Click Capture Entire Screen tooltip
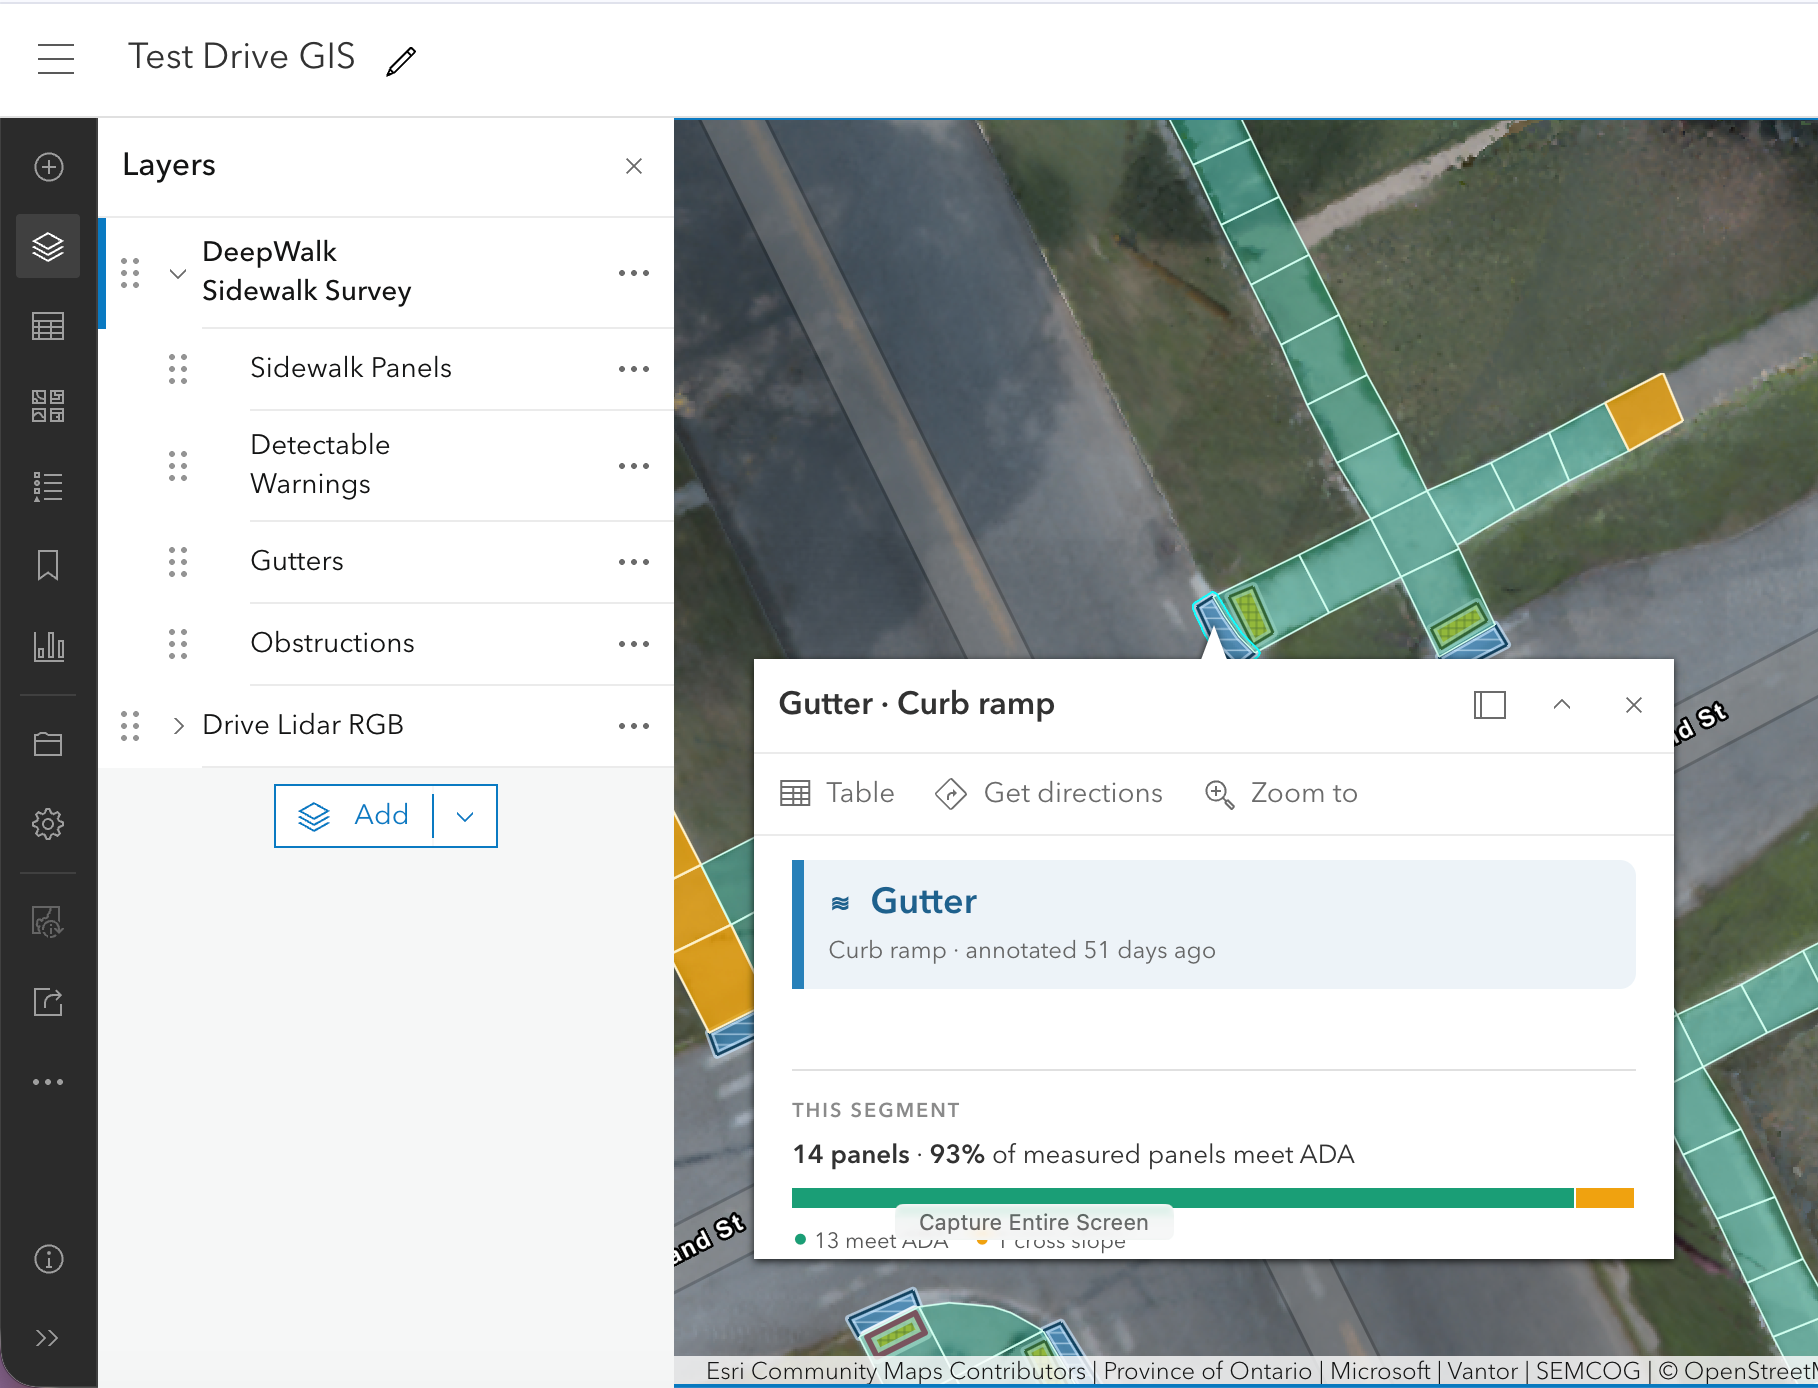The image size is (1818, 1388). (x=1034, y=1222)
